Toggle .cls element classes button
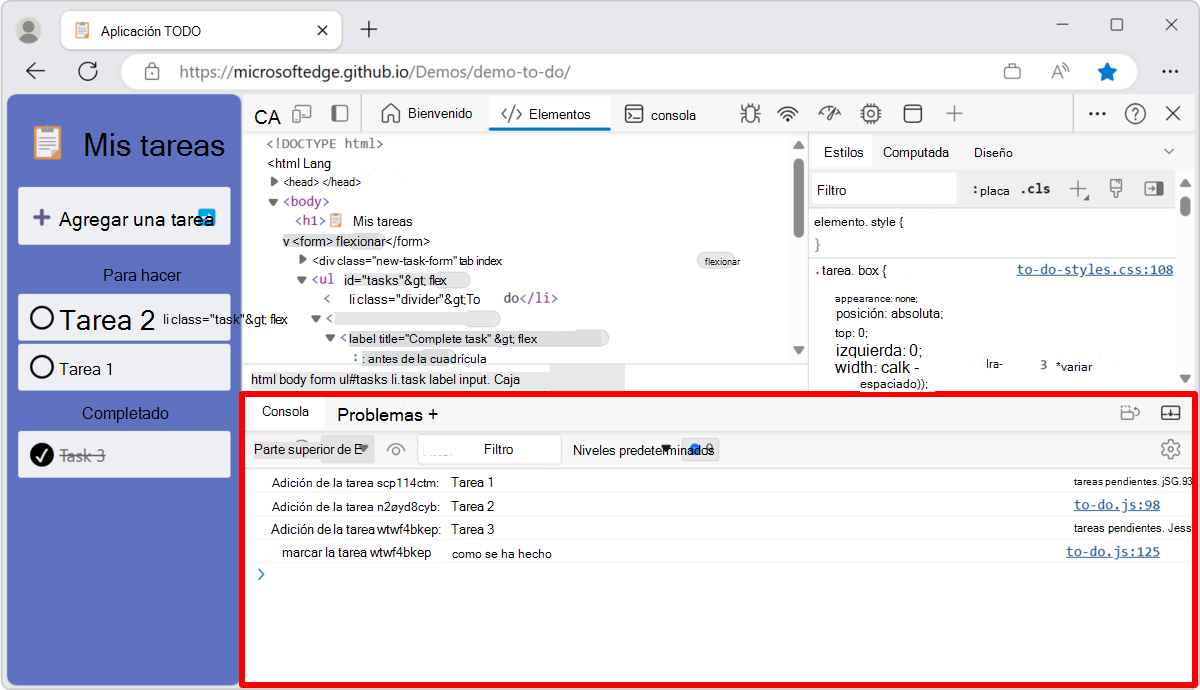 [1036, 189]
